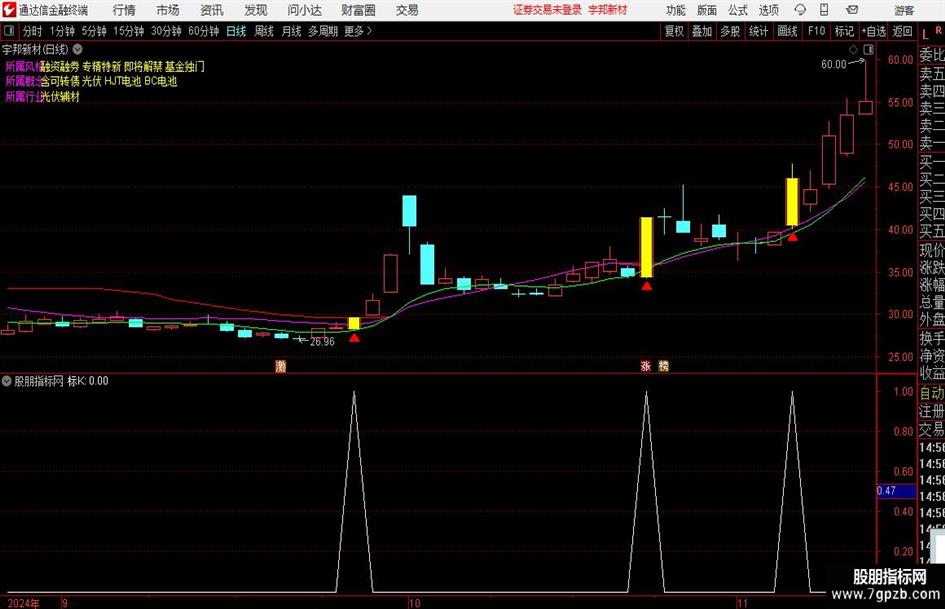Image resolution: width=945 pixels, height=609 pixels.
Task: Click the 游客 user account label
Action: (903, 10)
